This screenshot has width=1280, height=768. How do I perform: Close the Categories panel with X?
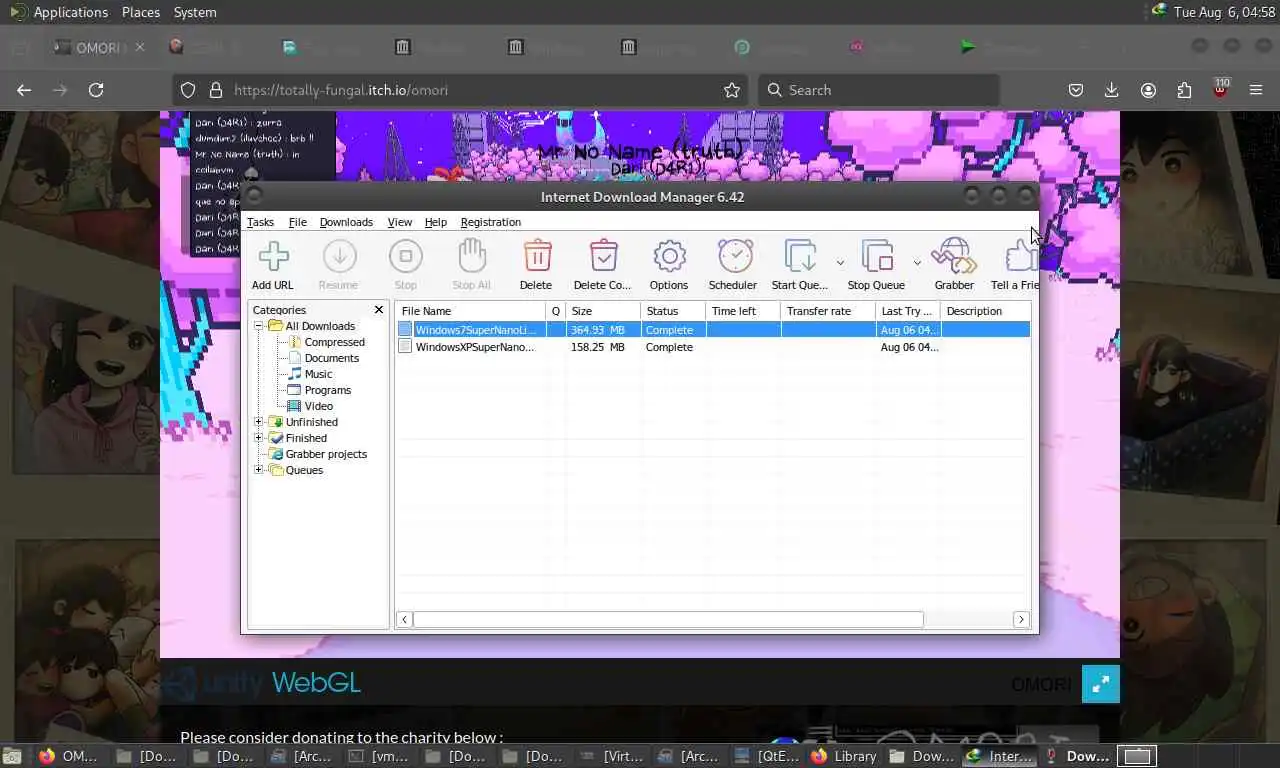379,310
